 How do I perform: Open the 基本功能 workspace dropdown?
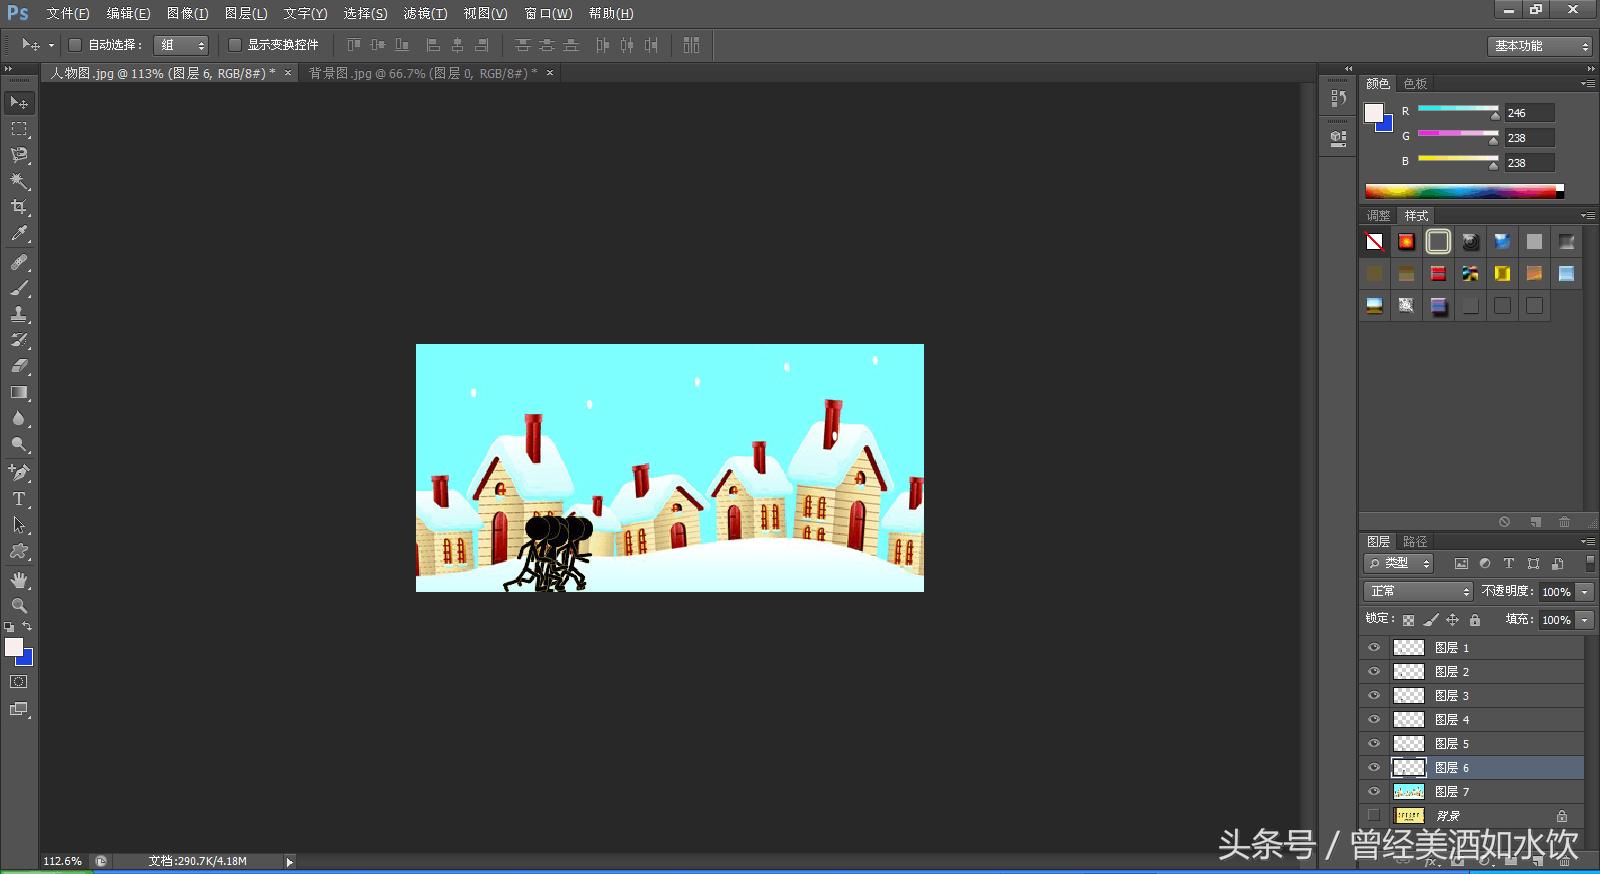tap(1539, 46)
